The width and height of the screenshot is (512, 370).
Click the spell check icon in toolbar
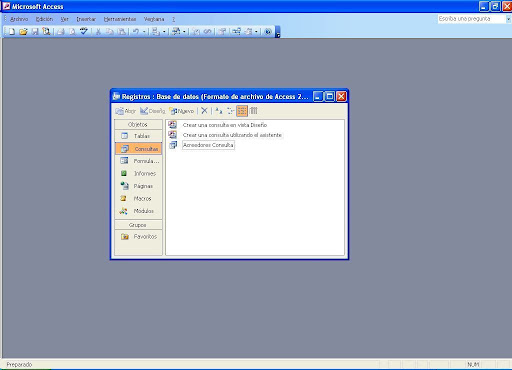(83, 31)
